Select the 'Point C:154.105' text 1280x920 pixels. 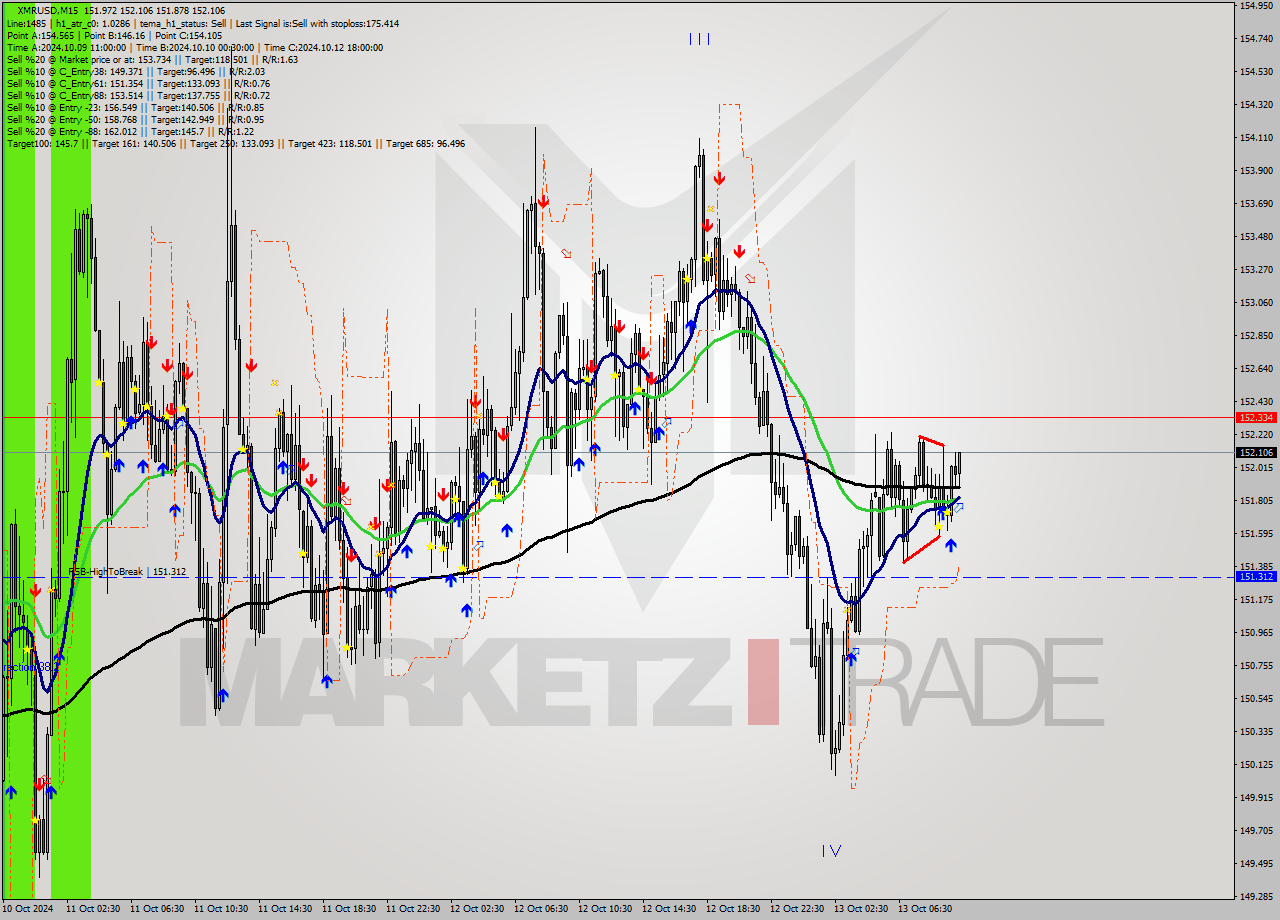click(191, 35)
